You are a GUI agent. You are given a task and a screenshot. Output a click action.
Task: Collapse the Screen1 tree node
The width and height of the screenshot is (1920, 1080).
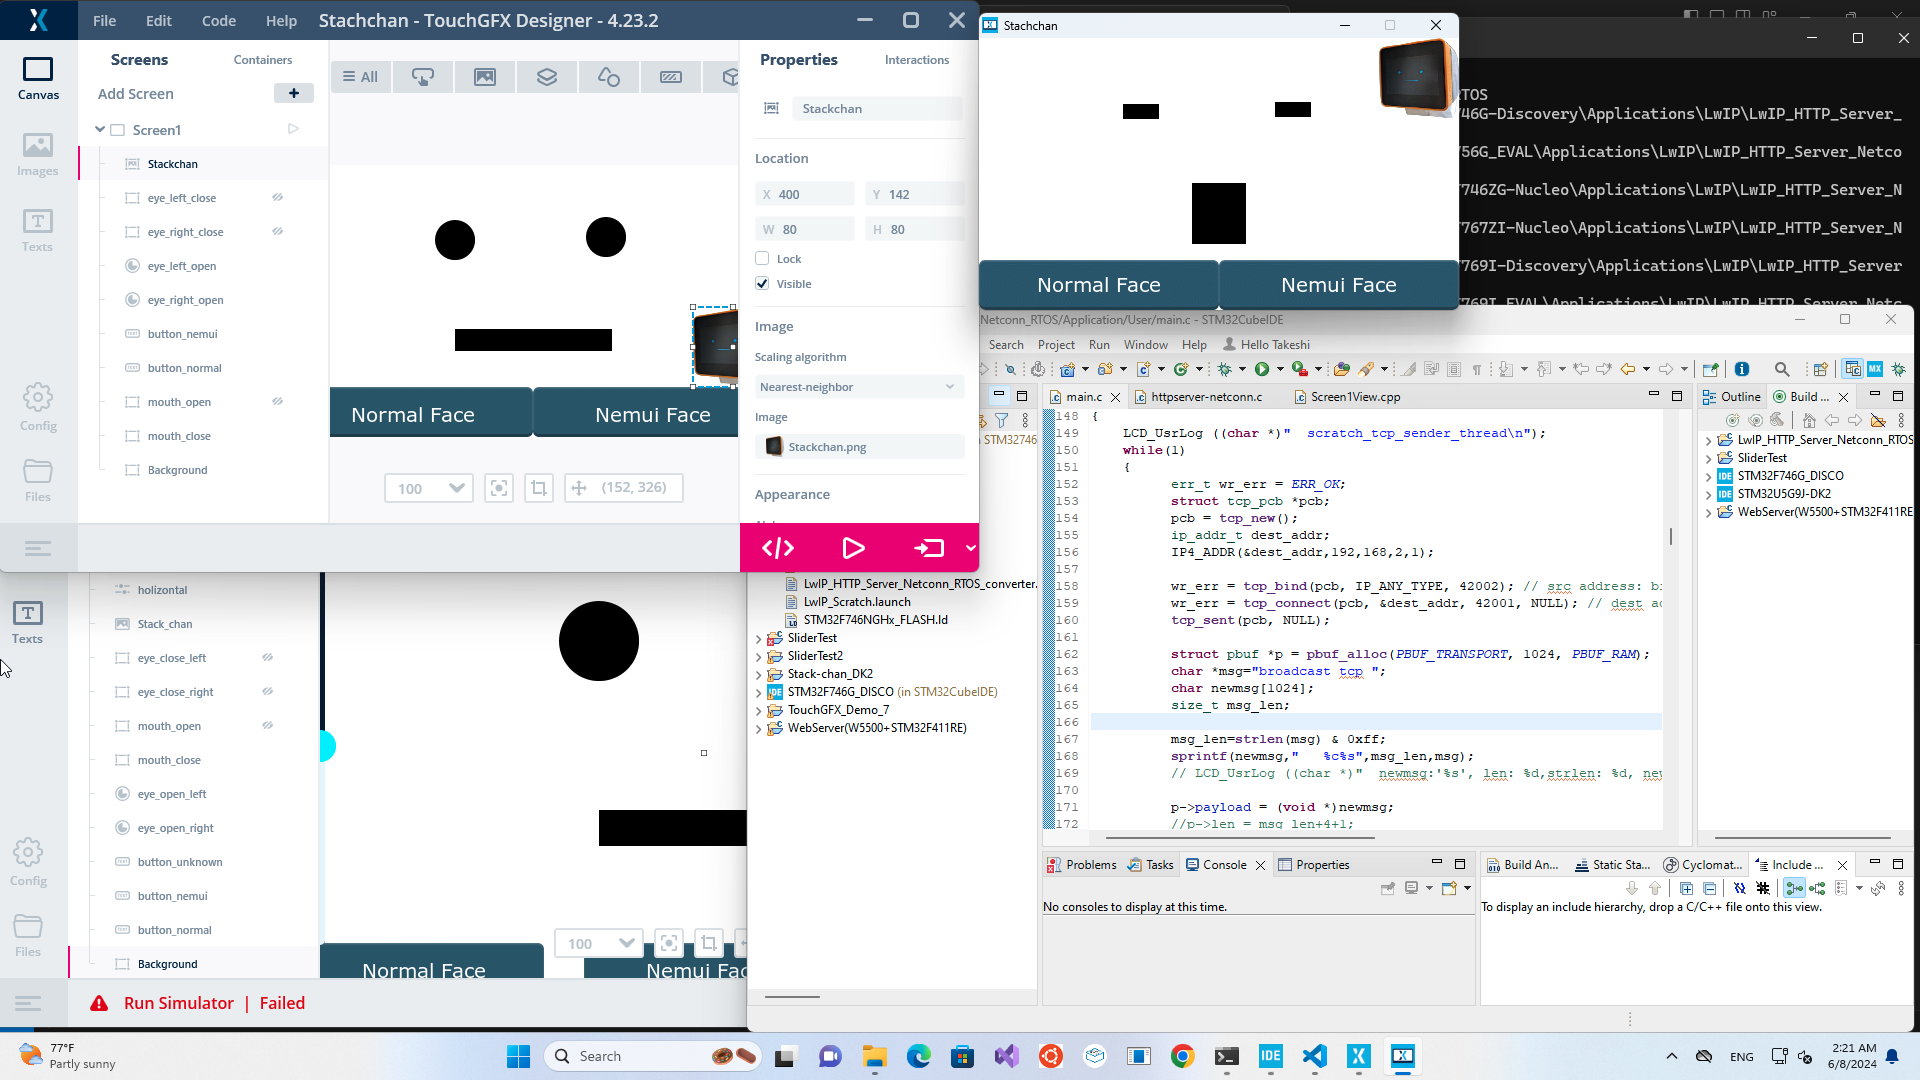(100, 130)
